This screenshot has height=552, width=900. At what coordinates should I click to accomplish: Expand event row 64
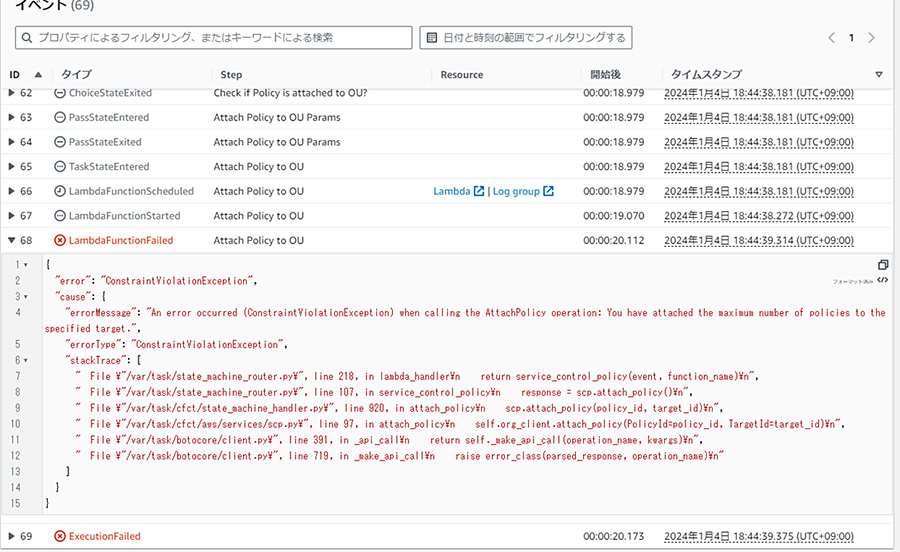coord(11,142)
